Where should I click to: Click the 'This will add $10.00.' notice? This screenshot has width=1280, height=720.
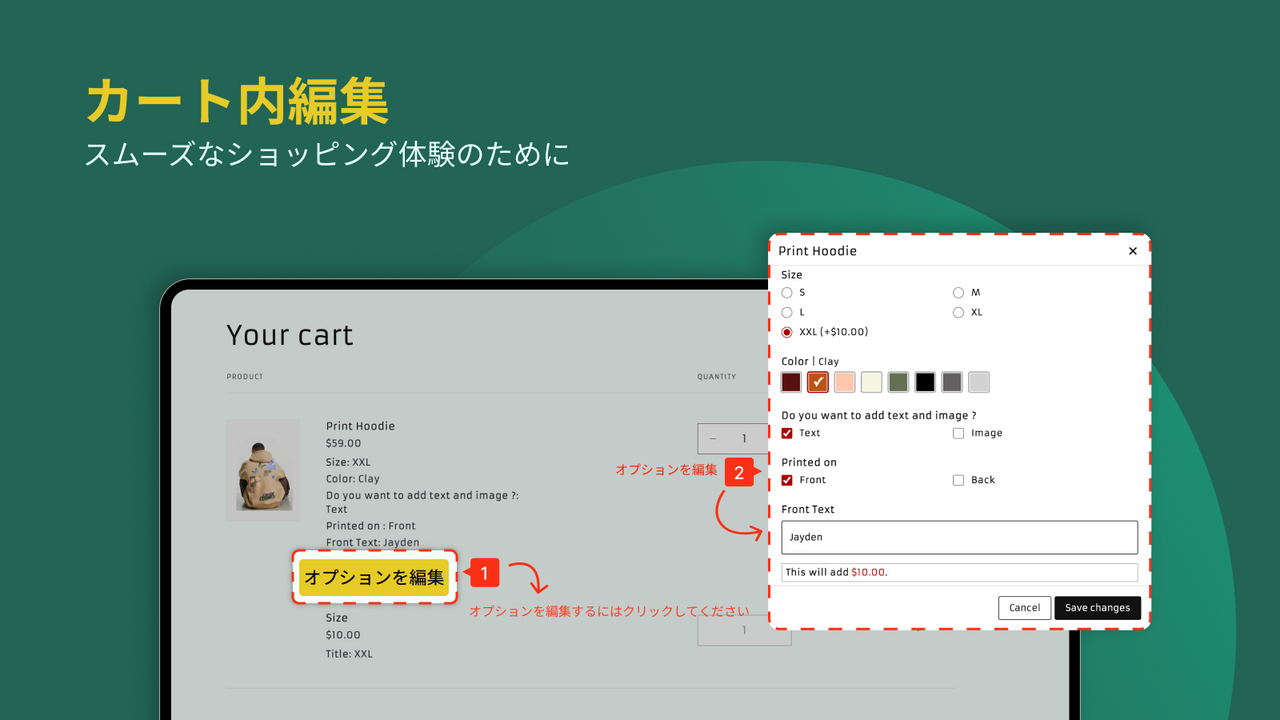click(x=959, y=572)
